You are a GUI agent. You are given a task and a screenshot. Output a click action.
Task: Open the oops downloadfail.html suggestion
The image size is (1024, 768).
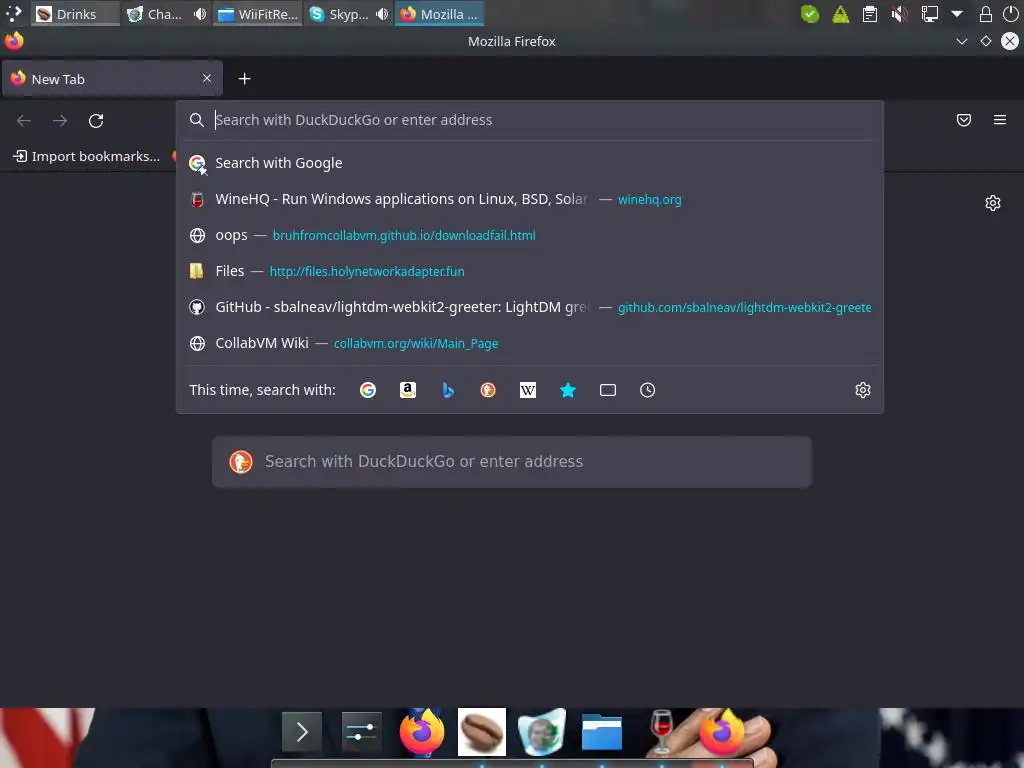(x=530, y=235)
